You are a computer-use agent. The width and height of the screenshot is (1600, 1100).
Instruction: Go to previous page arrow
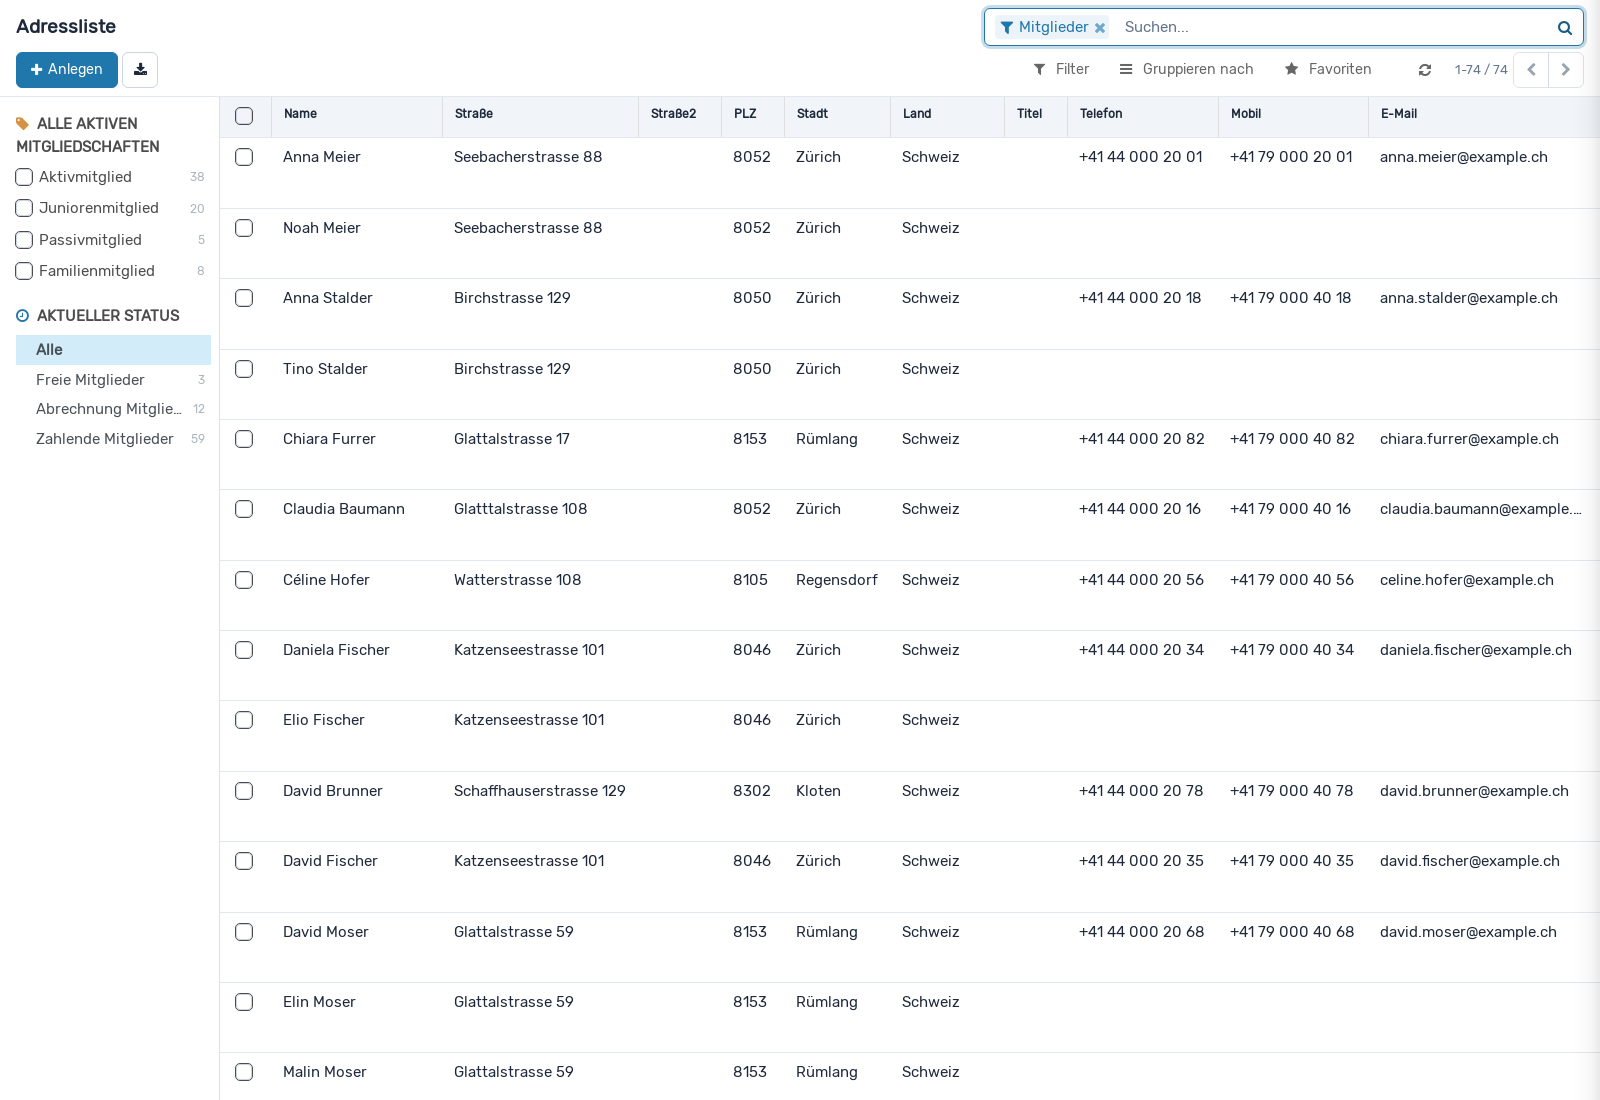pos(1531,70)
